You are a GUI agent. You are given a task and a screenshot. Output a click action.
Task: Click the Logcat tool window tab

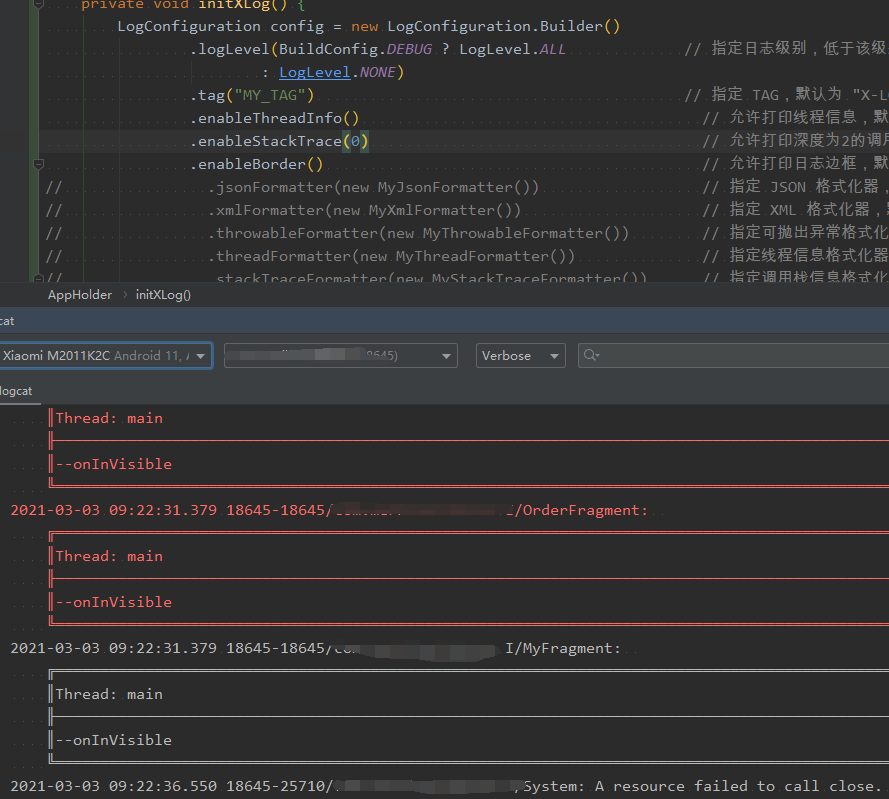point(6,321)
